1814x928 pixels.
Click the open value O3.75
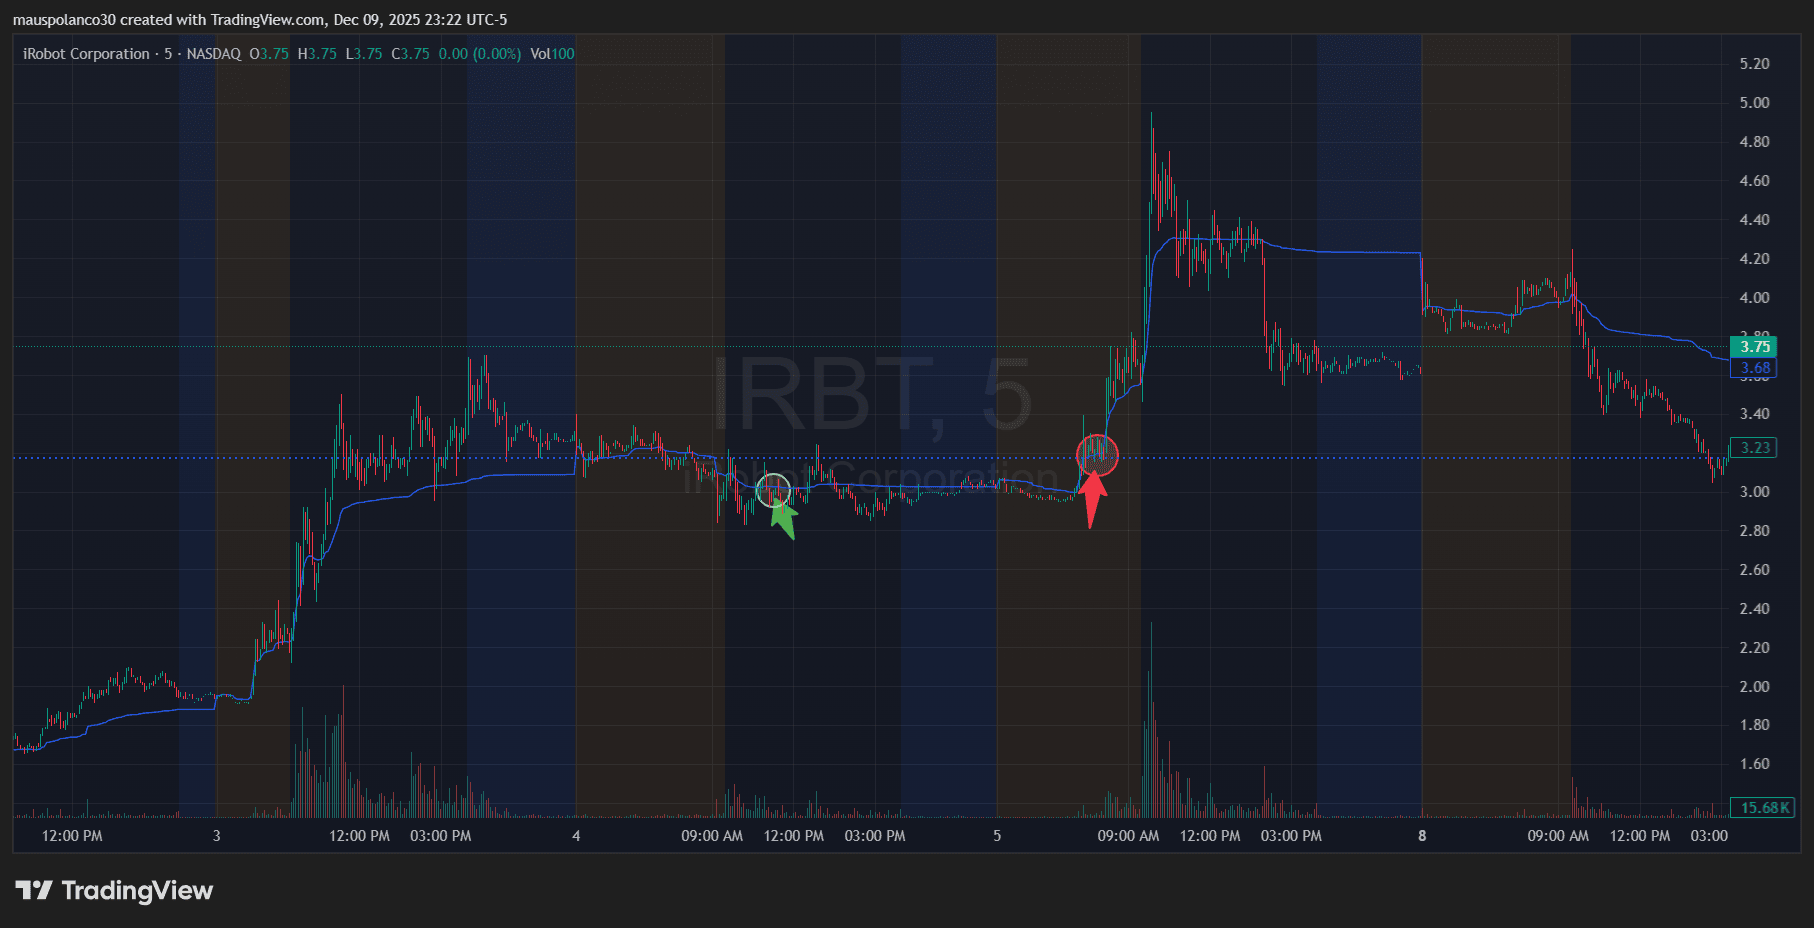coord(269,54)
